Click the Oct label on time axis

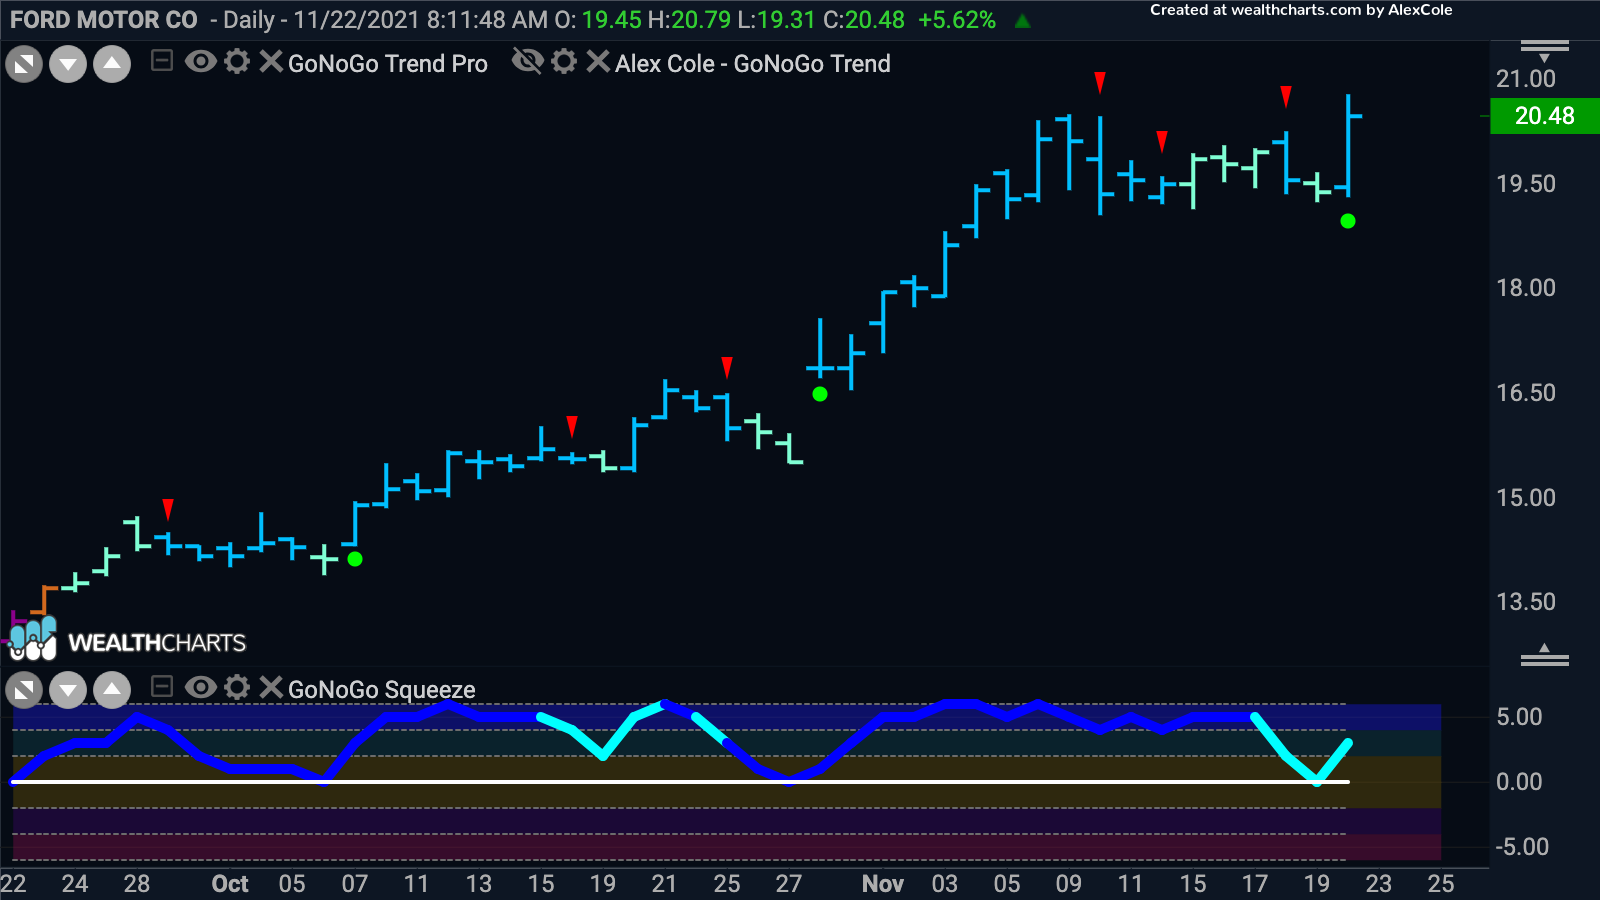[x=230, y=884]
